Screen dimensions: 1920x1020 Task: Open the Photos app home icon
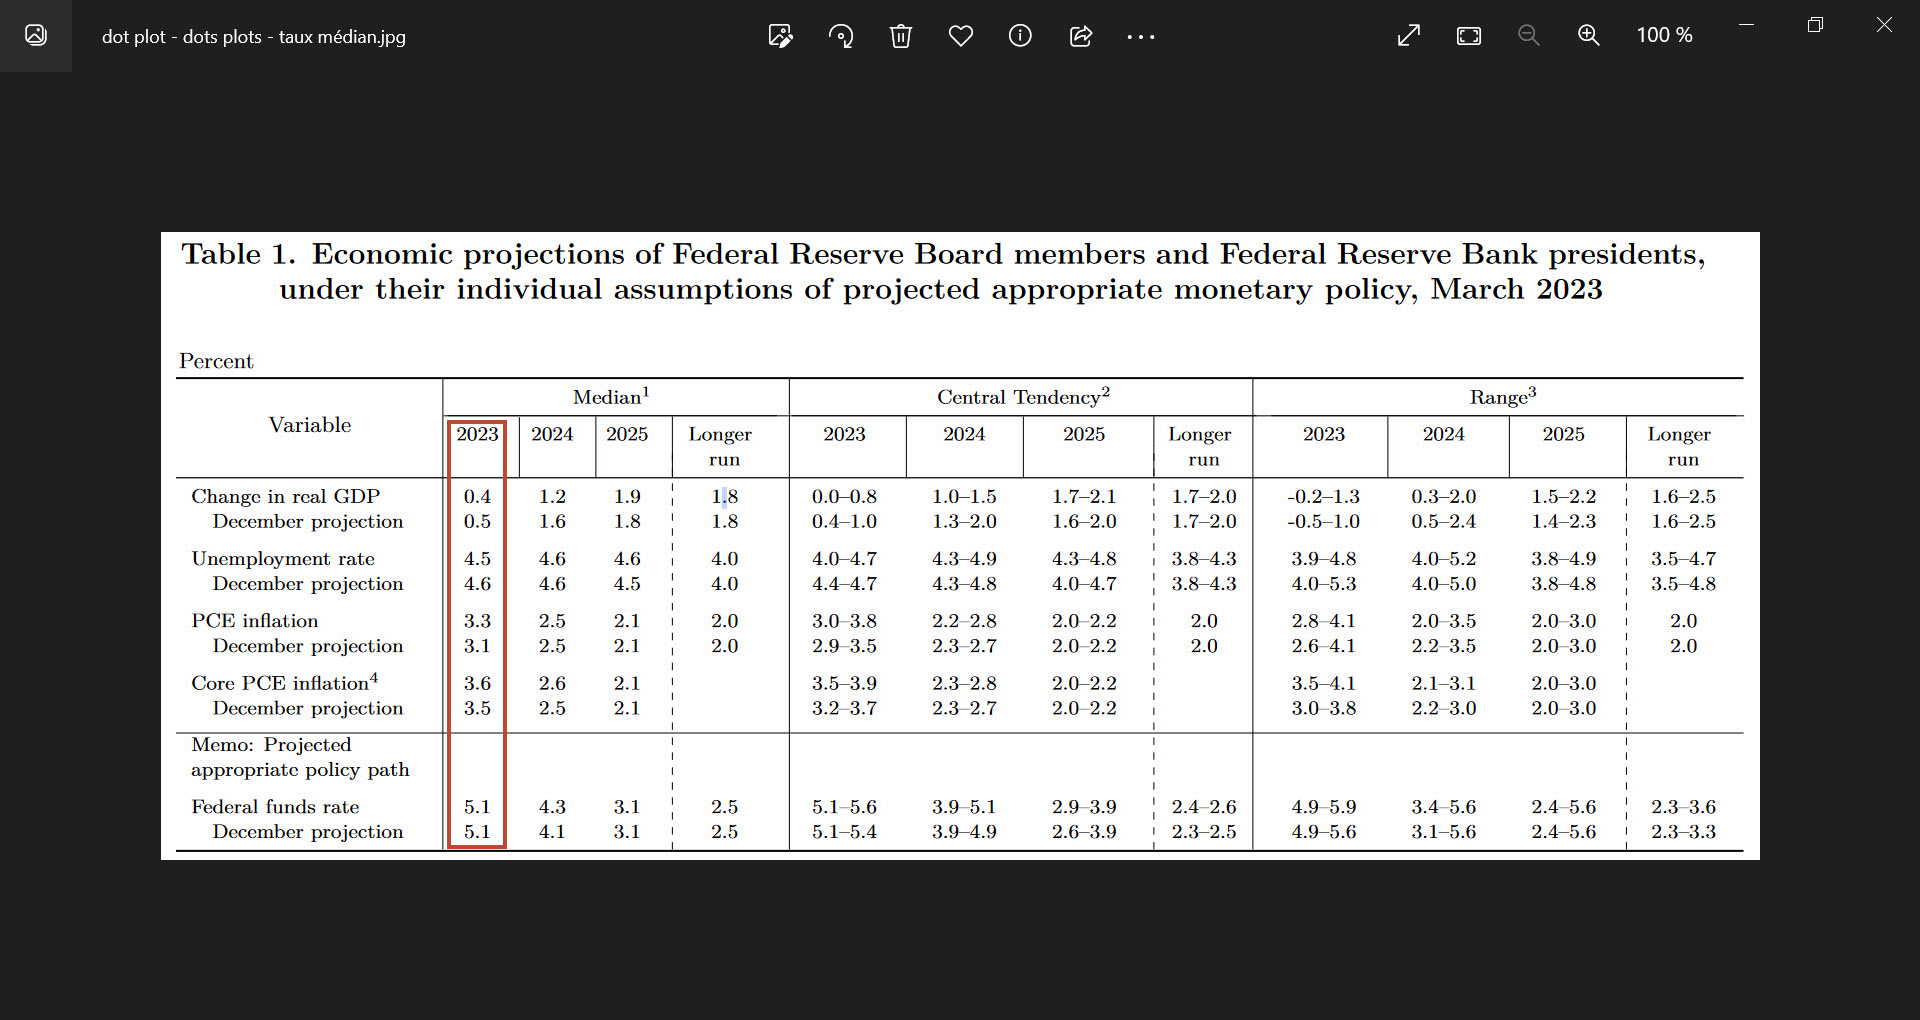tap(36, 36)
